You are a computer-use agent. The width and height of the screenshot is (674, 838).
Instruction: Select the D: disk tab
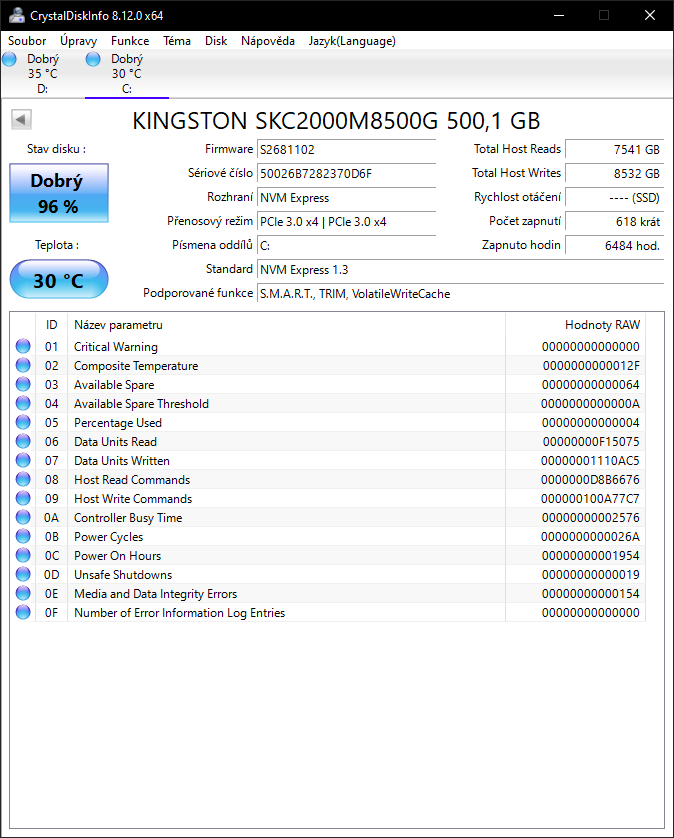[x=42, y=74]
